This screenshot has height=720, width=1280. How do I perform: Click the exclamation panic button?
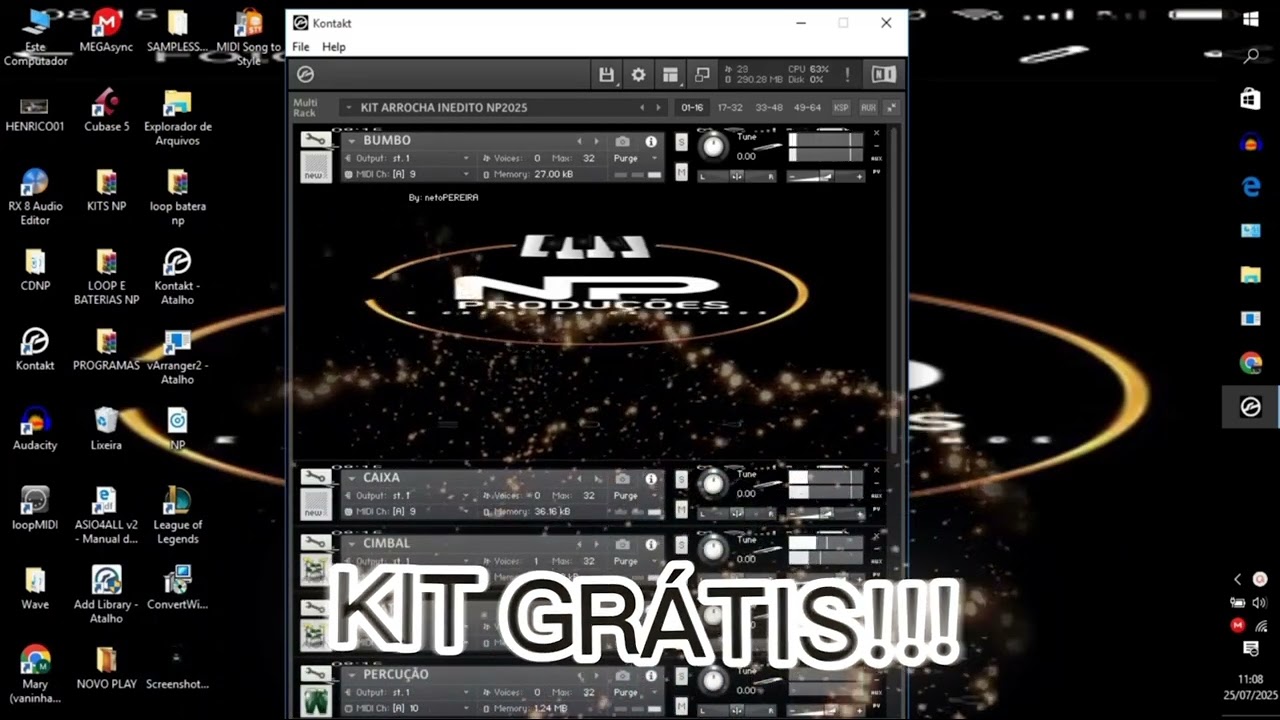[x=847, y=75]
